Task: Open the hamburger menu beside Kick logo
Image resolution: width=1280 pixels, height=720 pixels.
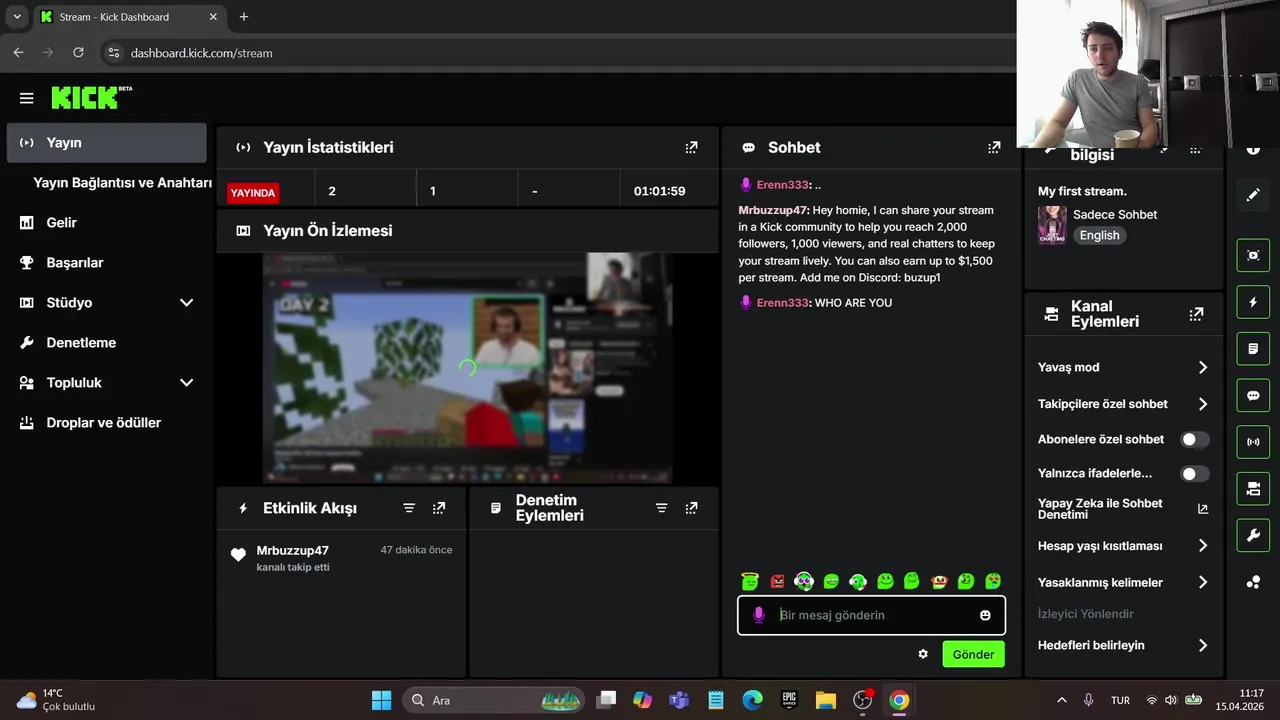Action: pyautogui.click(x=27, y=98)
